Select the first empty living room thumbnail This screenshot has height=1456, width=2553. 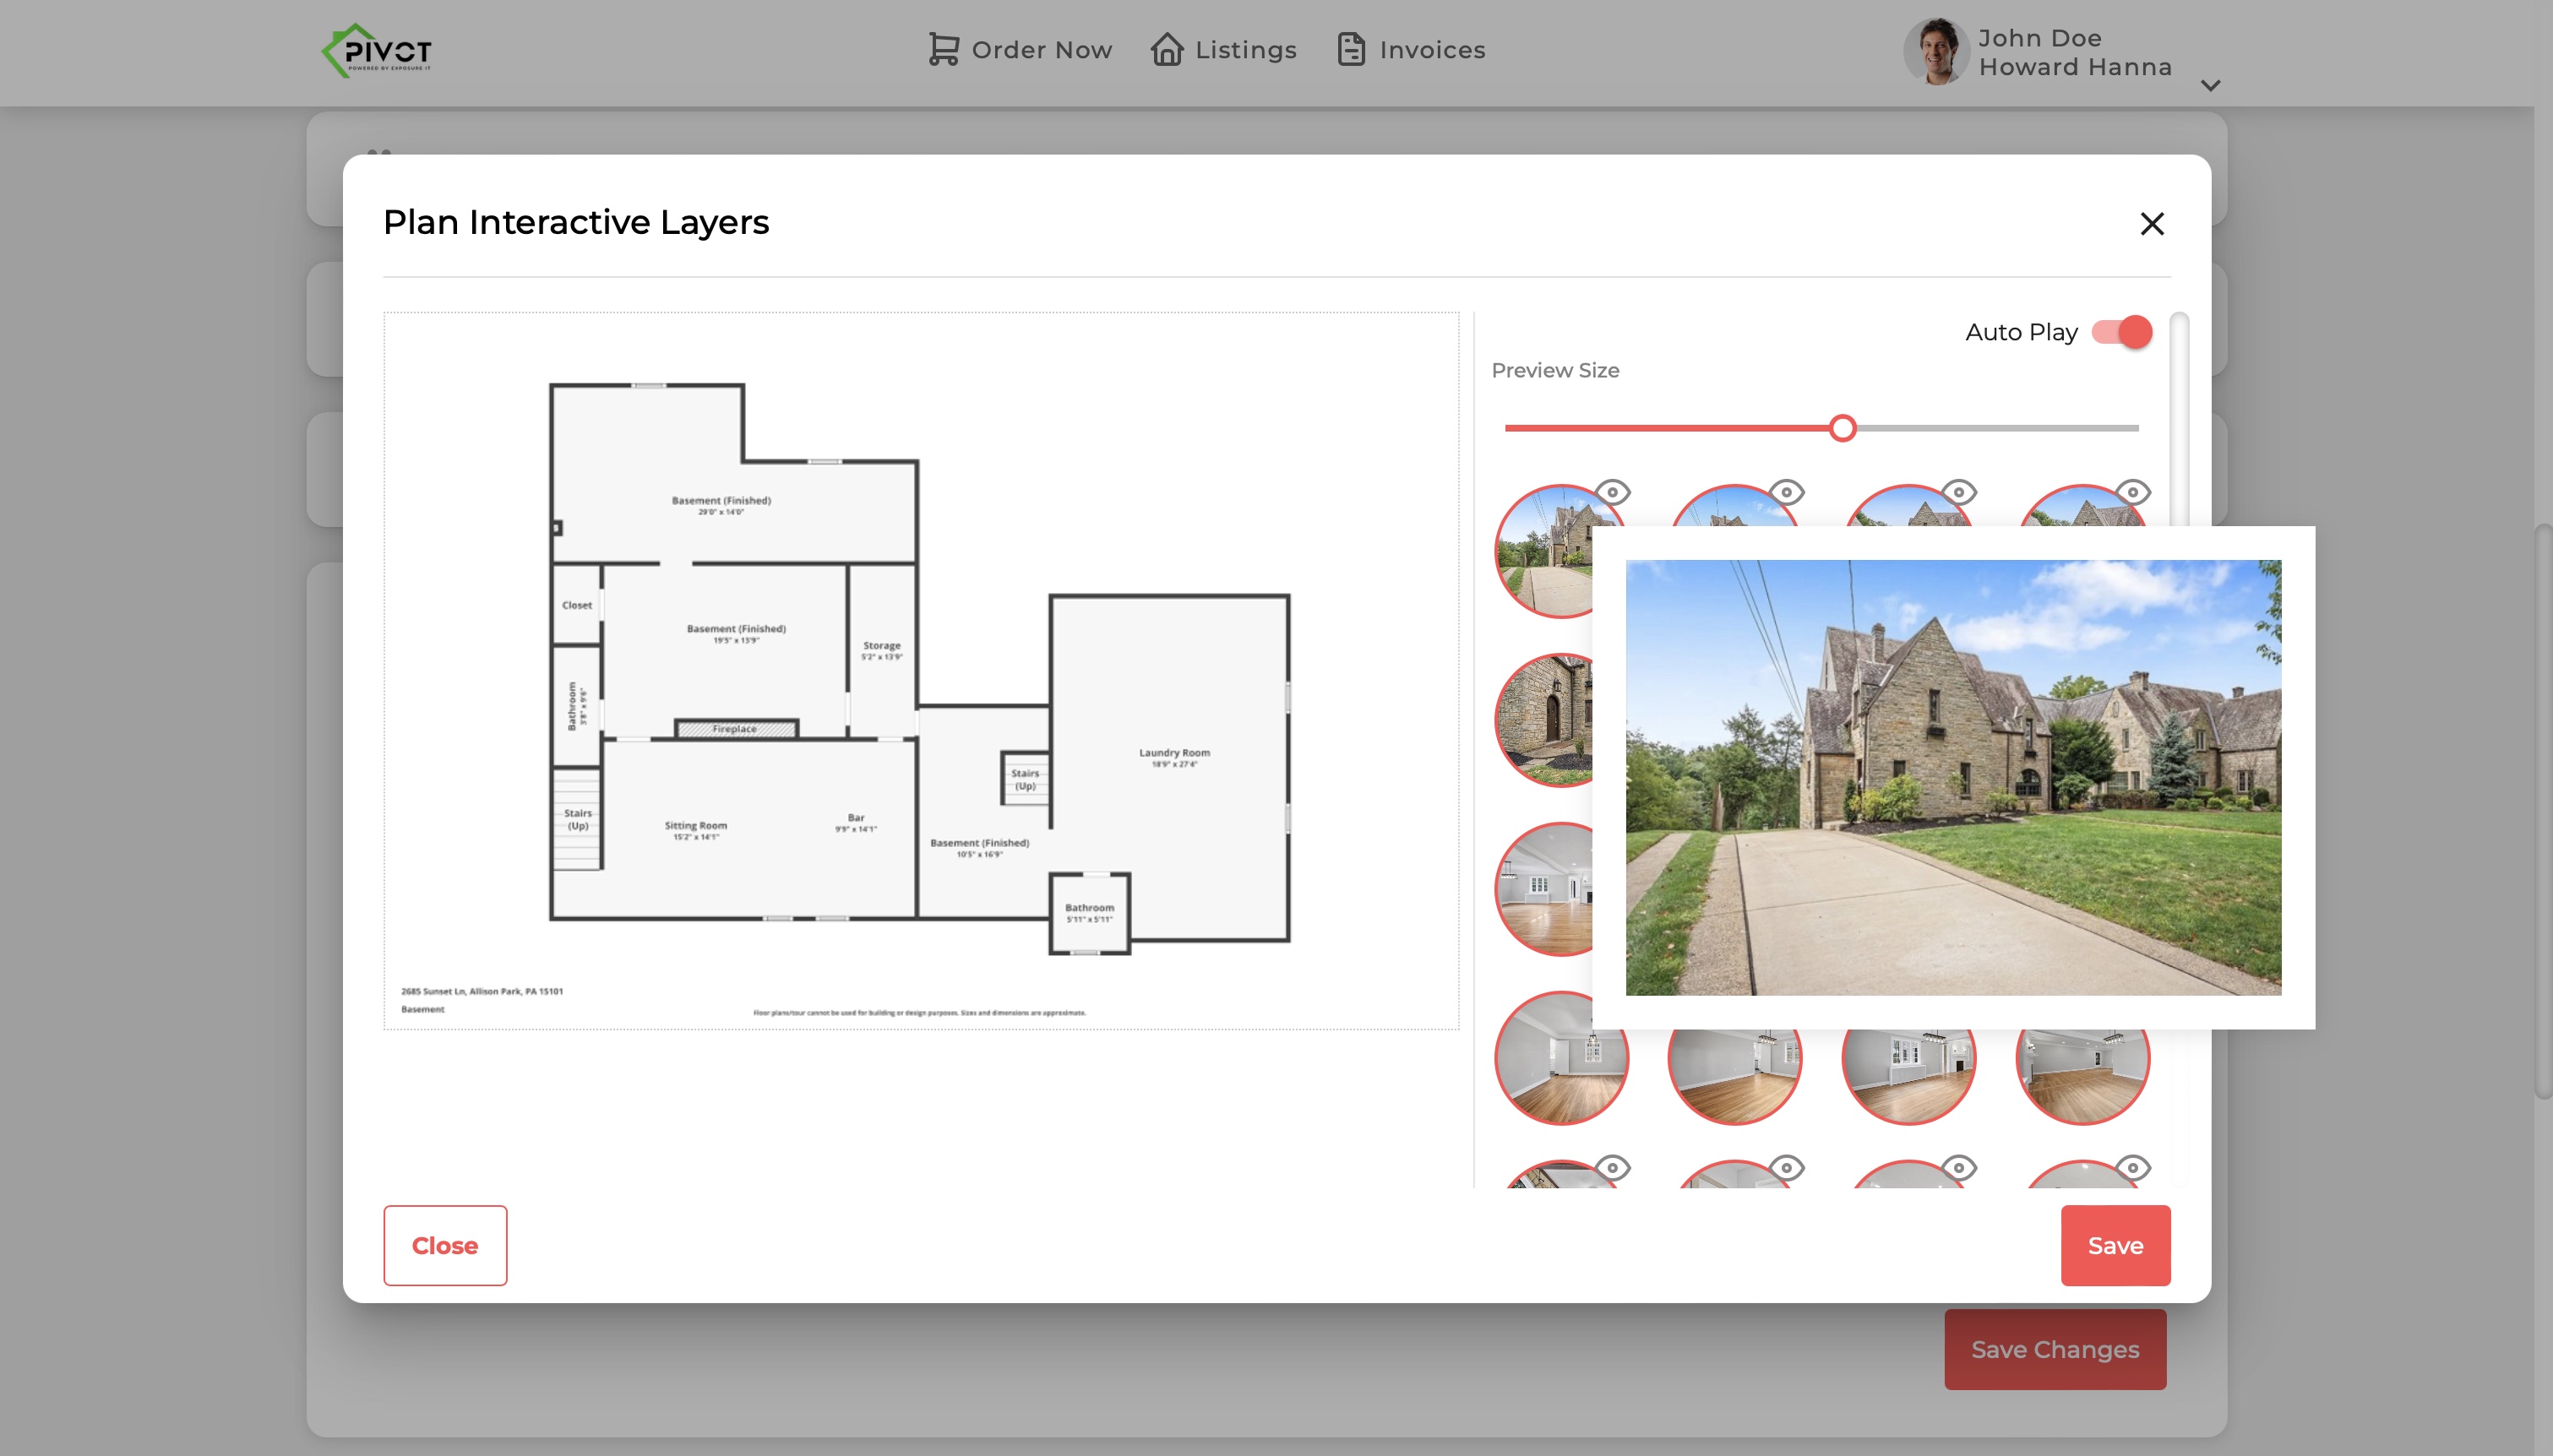[x=1545, y=890]
